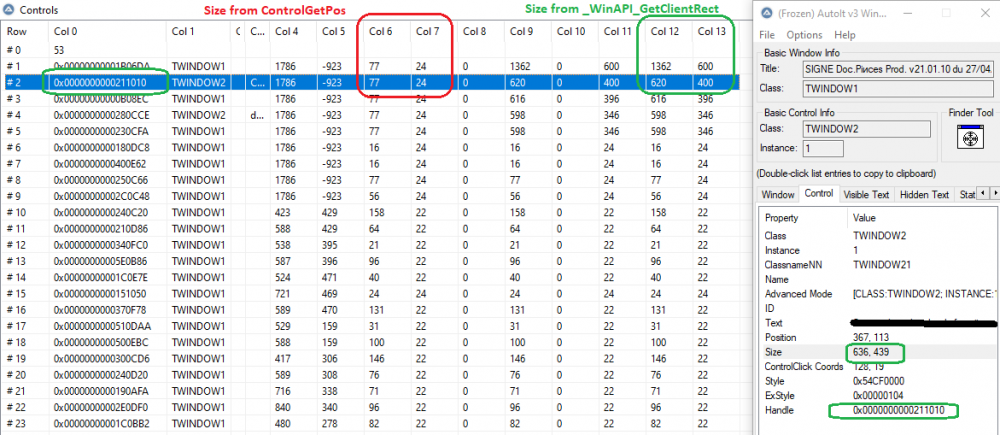Click the AutoIt Window Info app icon

coord(765,13)
